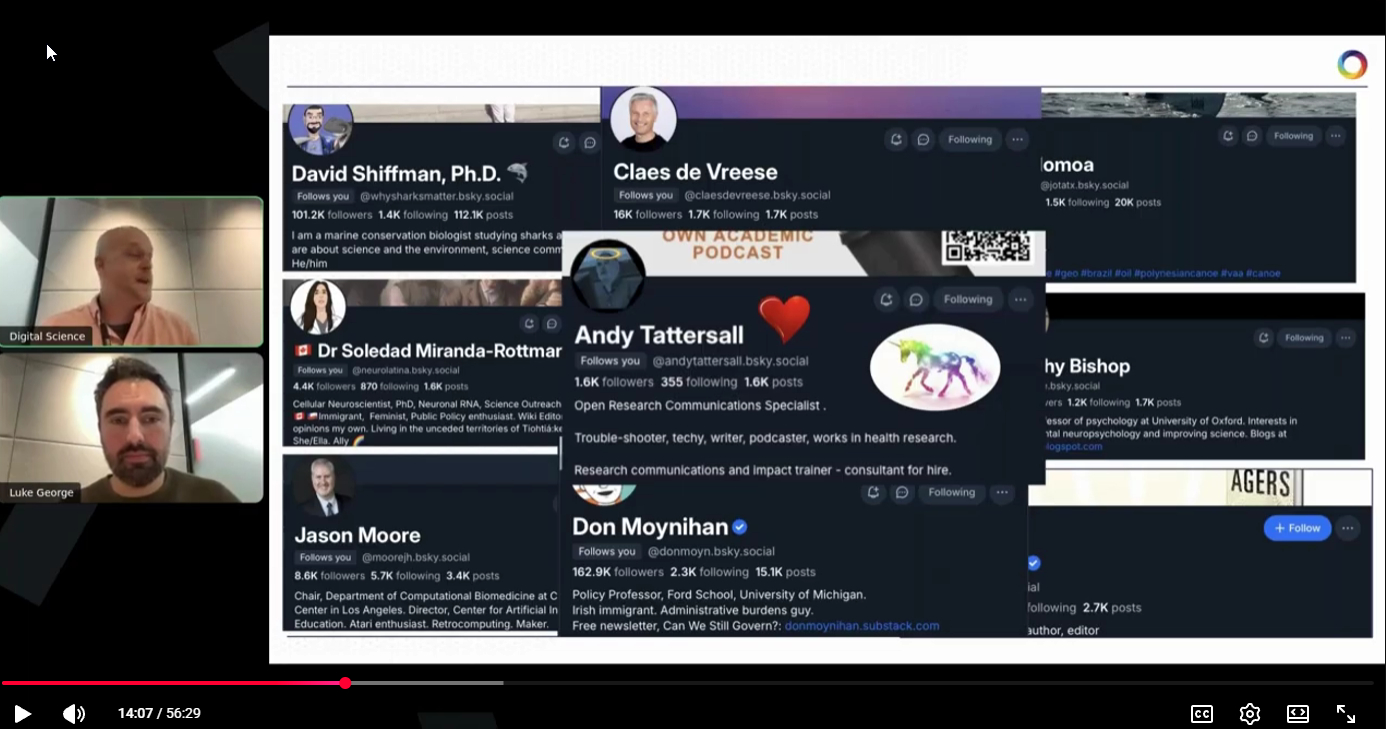Enter fullscreen mode for the video
Image resolution: width=1386 pixels, height=729 pixels.
point(1345,713)
